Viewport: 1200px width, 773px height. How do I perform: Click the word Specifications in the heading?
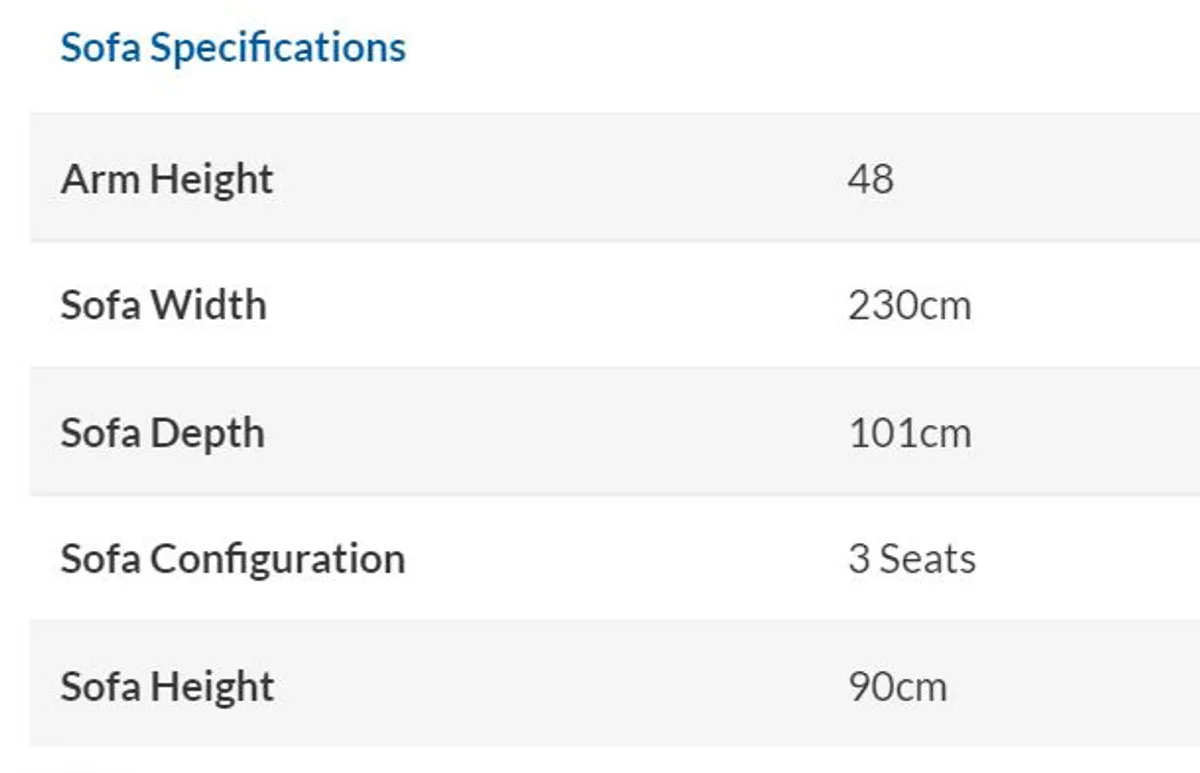[278, 49]
